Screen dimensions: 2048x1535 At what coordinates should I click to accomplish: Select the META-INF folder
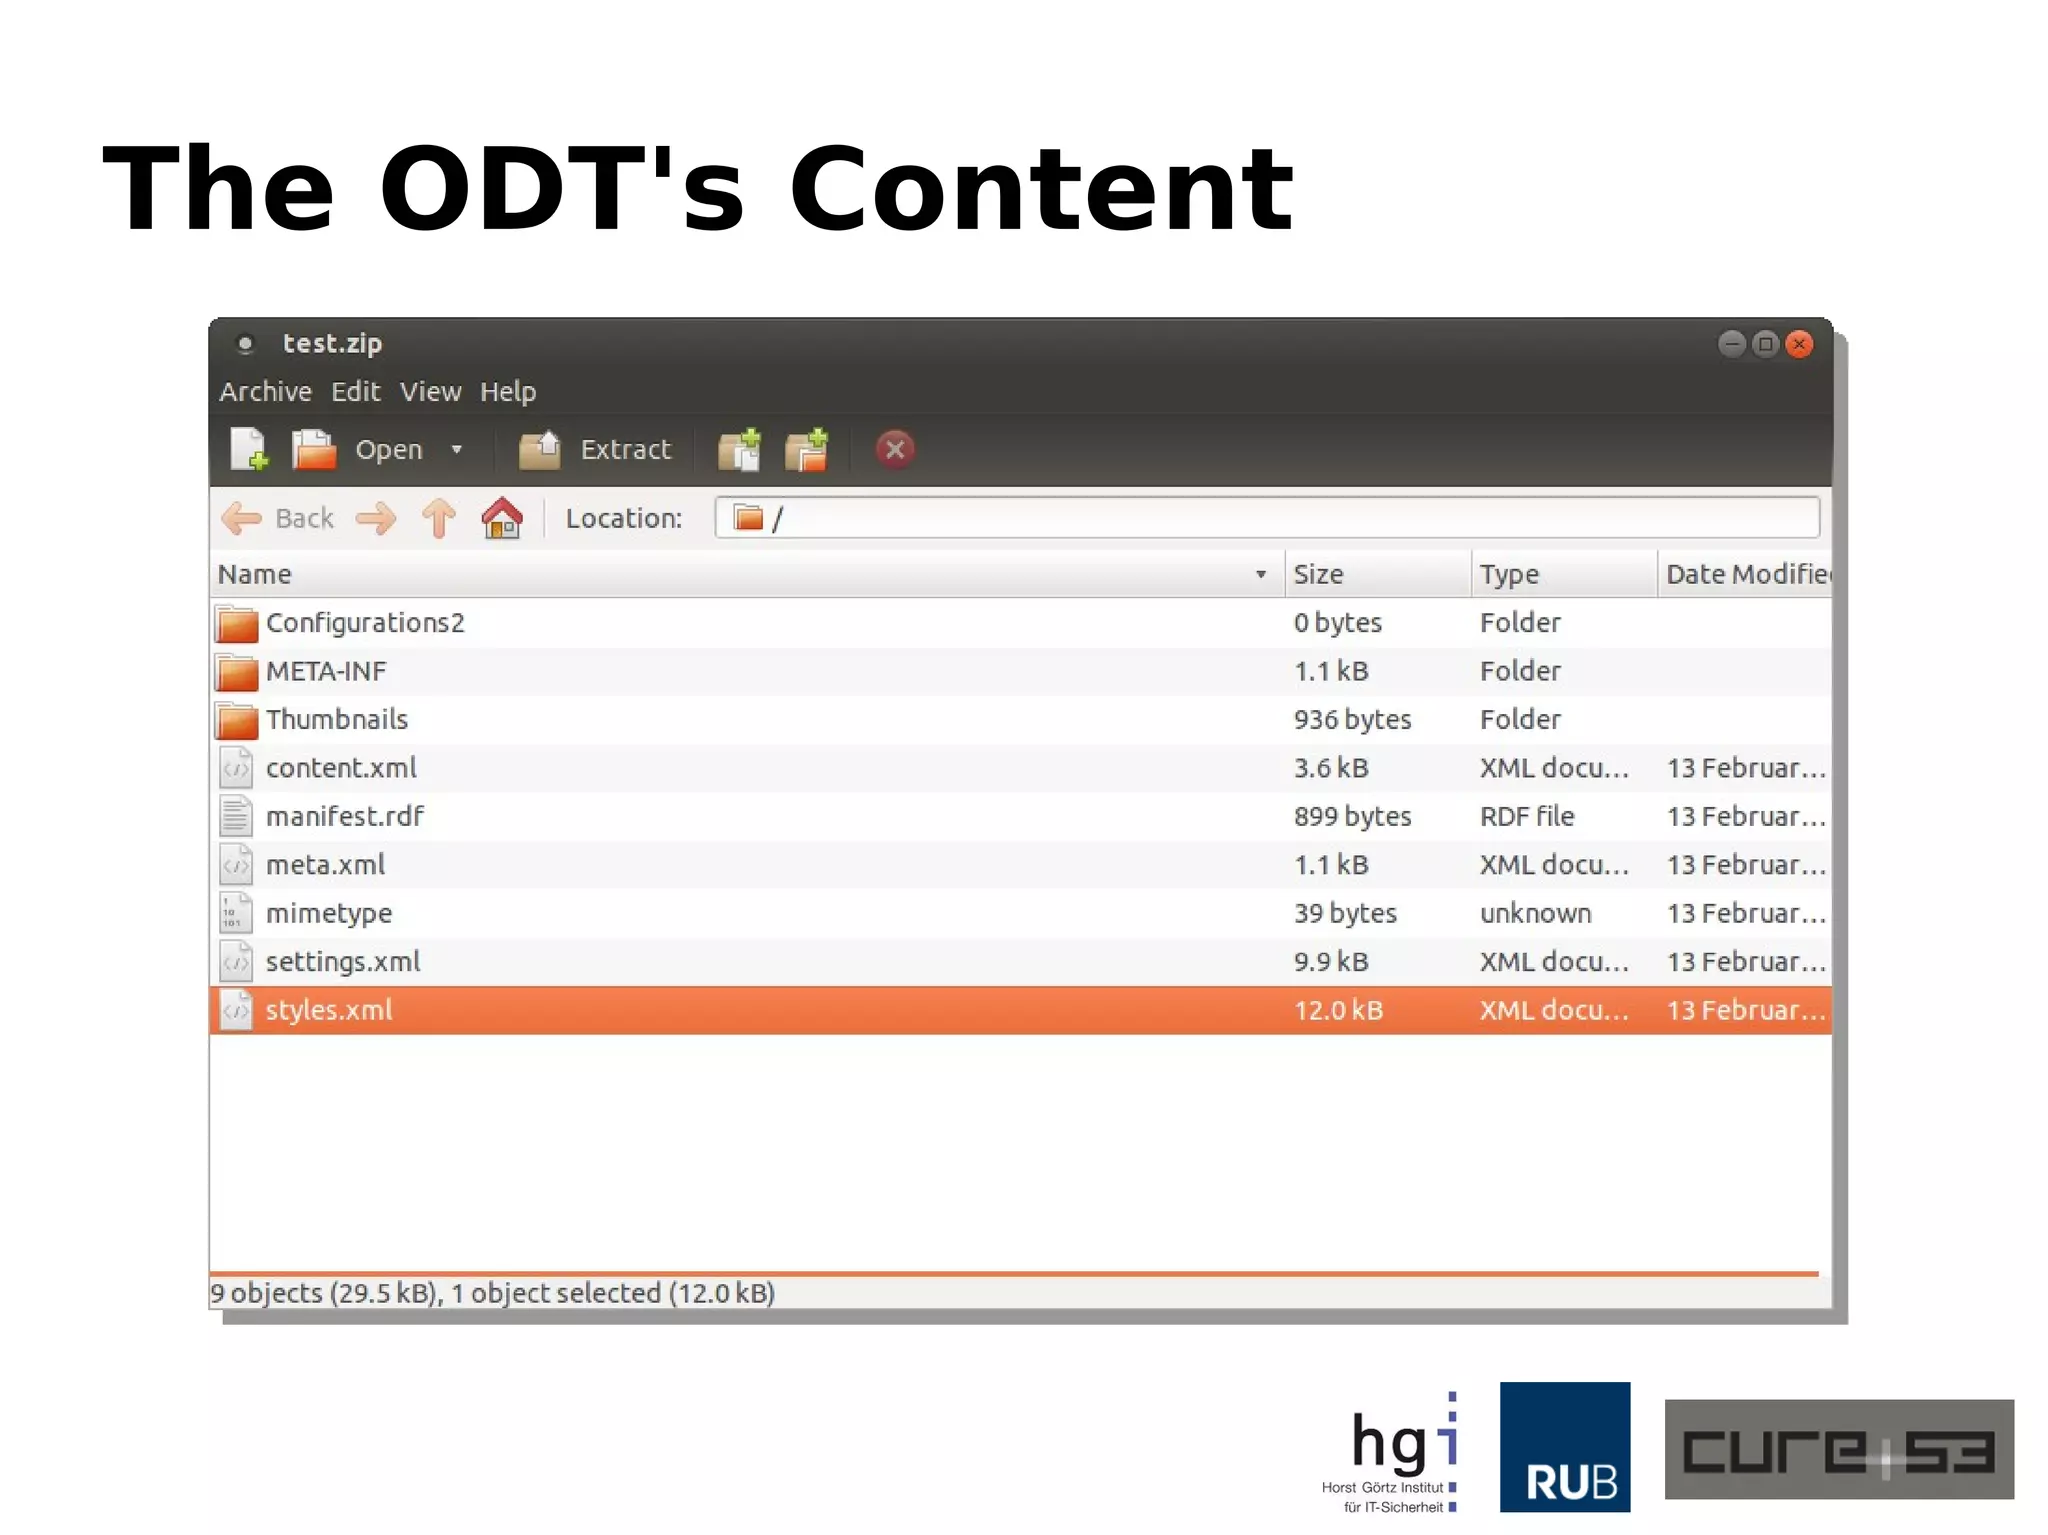point(326,671)
